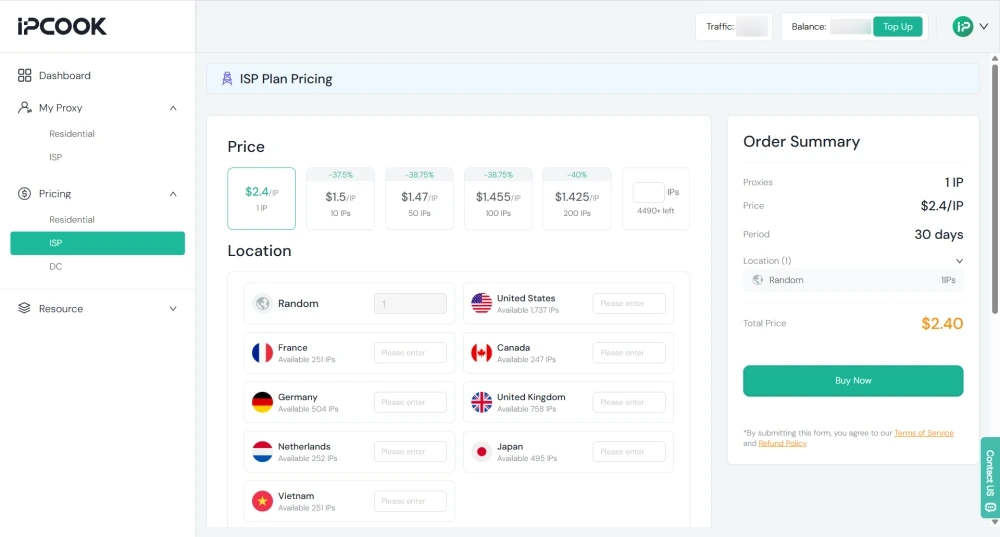The image size is (1000, 537).
Task: Click the Top Up button
Action: (897, 27)
